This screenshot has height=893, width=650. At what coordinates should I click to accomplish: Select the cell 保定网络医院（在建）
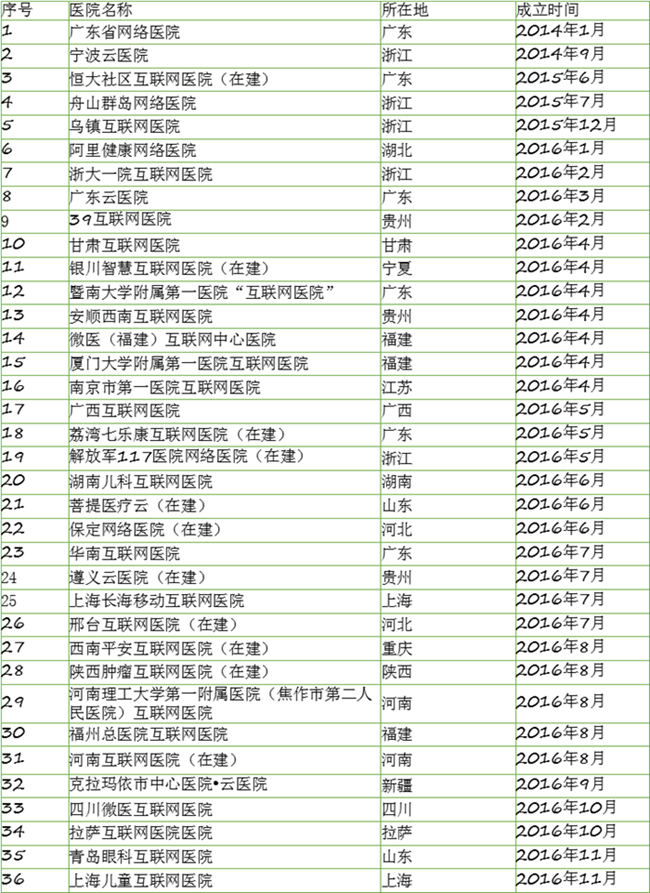(x=224, y=530)
